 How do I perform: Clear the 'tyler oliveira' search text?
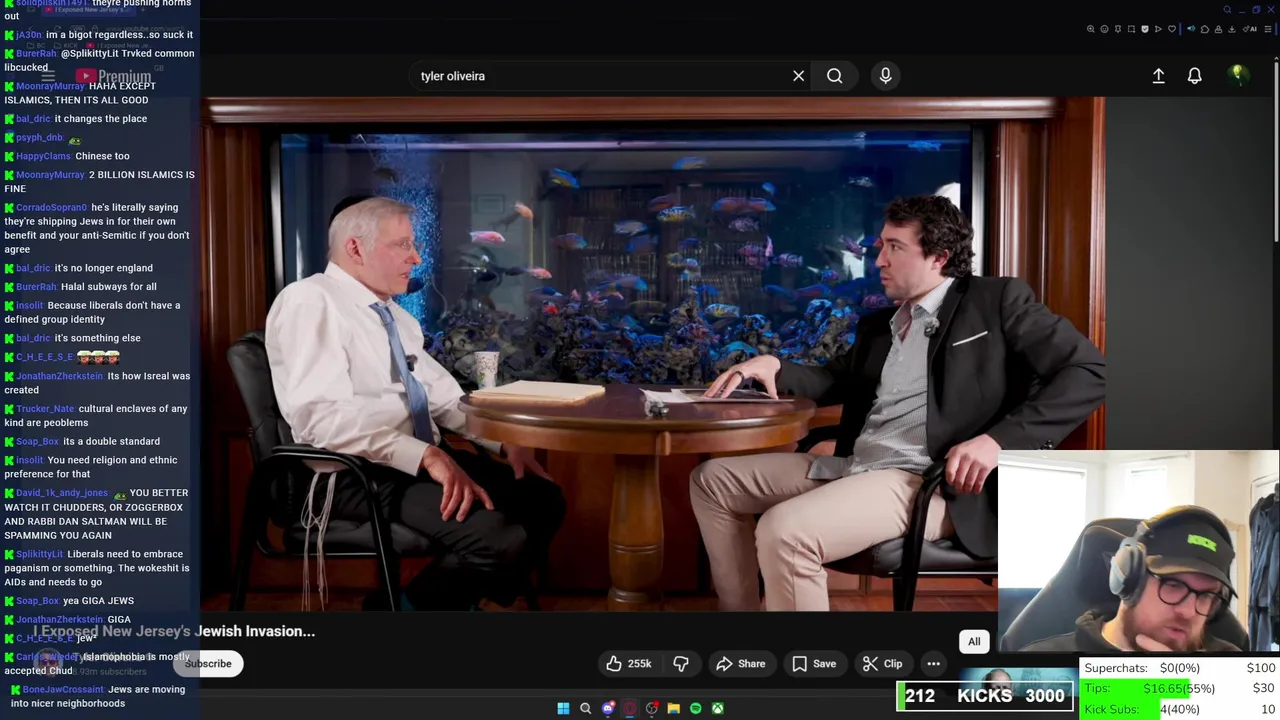point(798,76)
